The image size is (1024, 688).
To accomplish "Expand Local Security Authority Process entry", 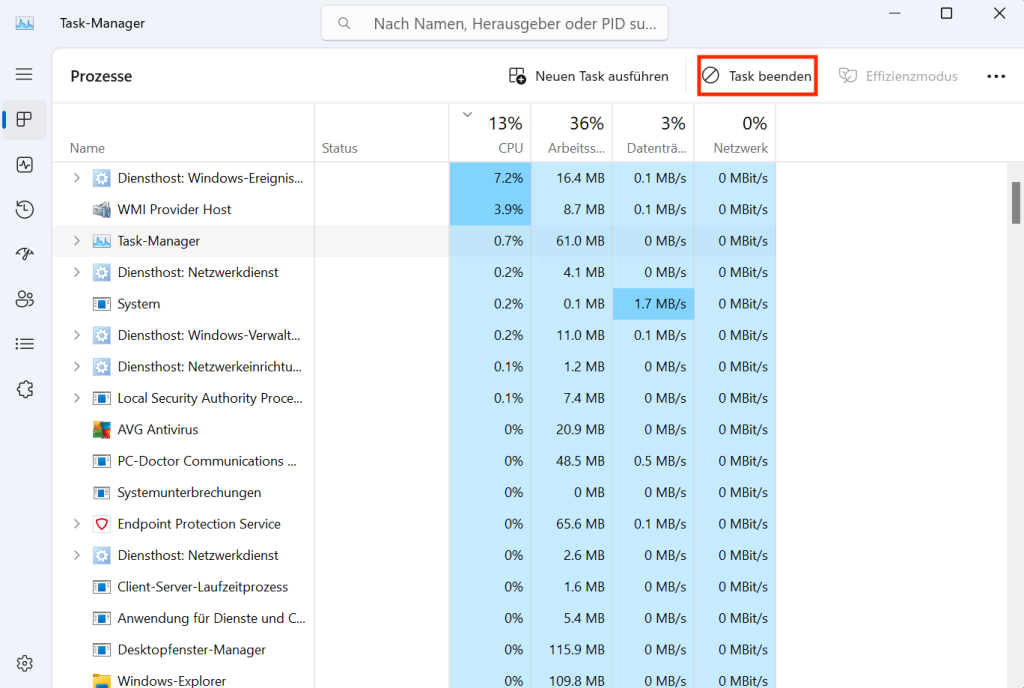I will click(x=77, y=398).
